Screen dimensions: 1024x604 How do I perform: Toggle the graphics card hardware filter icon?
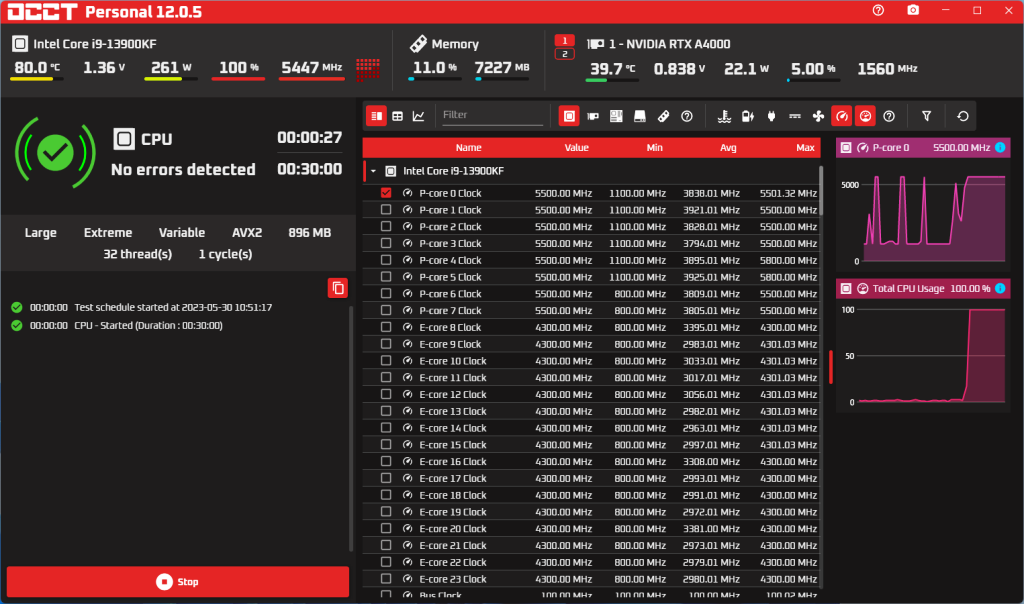(593, 116)
